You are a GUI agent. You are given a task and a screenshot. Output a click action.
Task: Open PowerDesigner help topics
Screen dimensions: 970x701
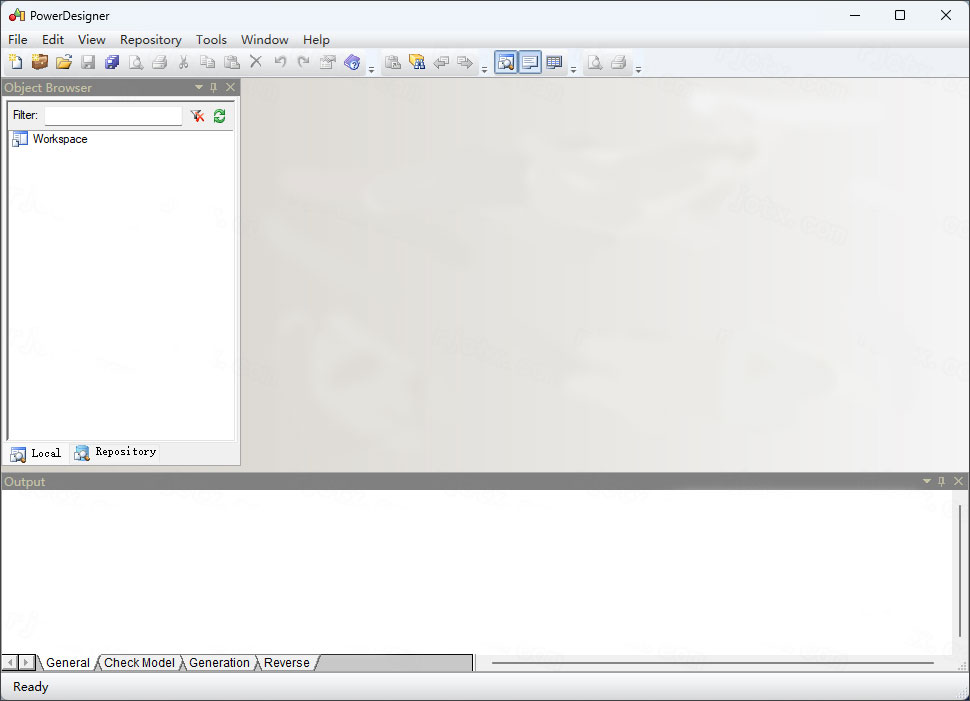click(x=352, y=62)
